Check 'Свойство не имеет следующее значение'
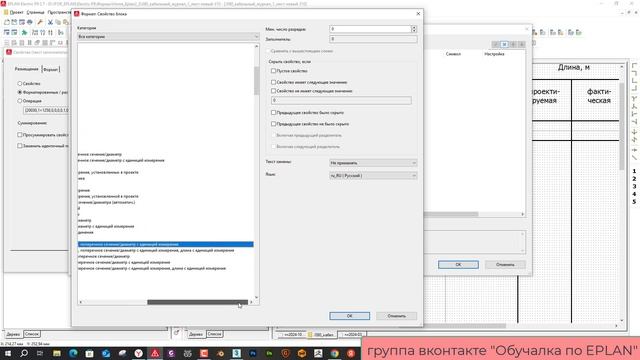The width and height of the screenshot is (640, 360). (x=273, y=91)
